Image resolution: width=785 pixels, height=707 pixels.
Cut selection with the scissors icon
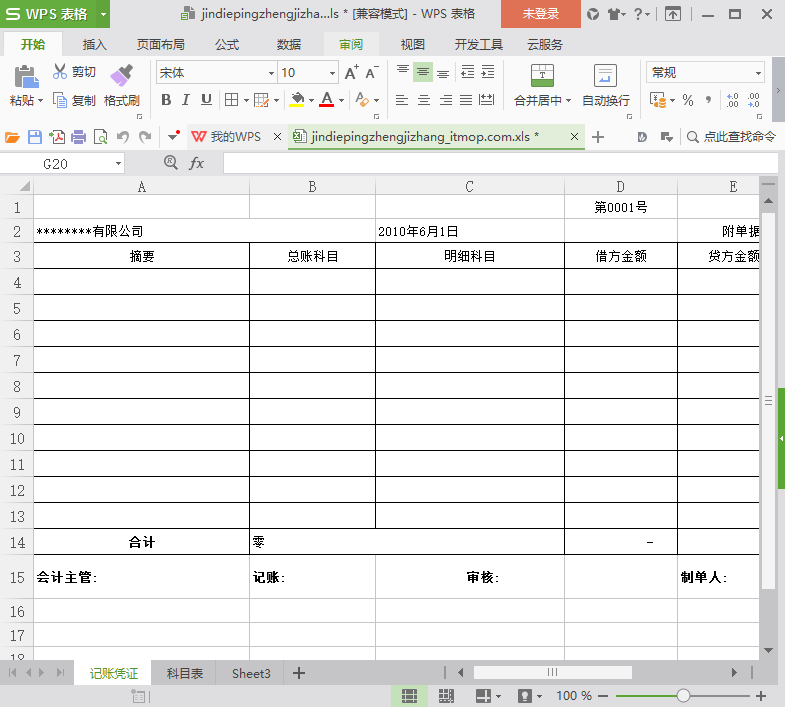pyautogui.click(x=60, y=72)
